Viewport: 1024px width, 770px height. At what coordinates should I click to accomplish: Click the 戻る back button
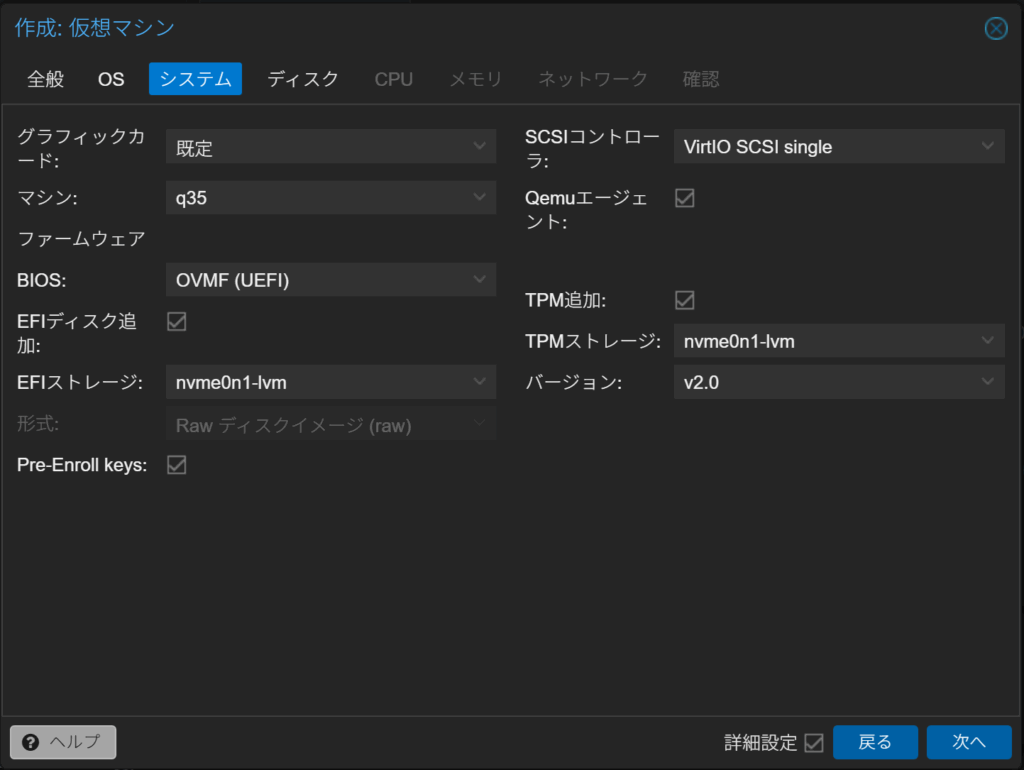click(875, 742)
